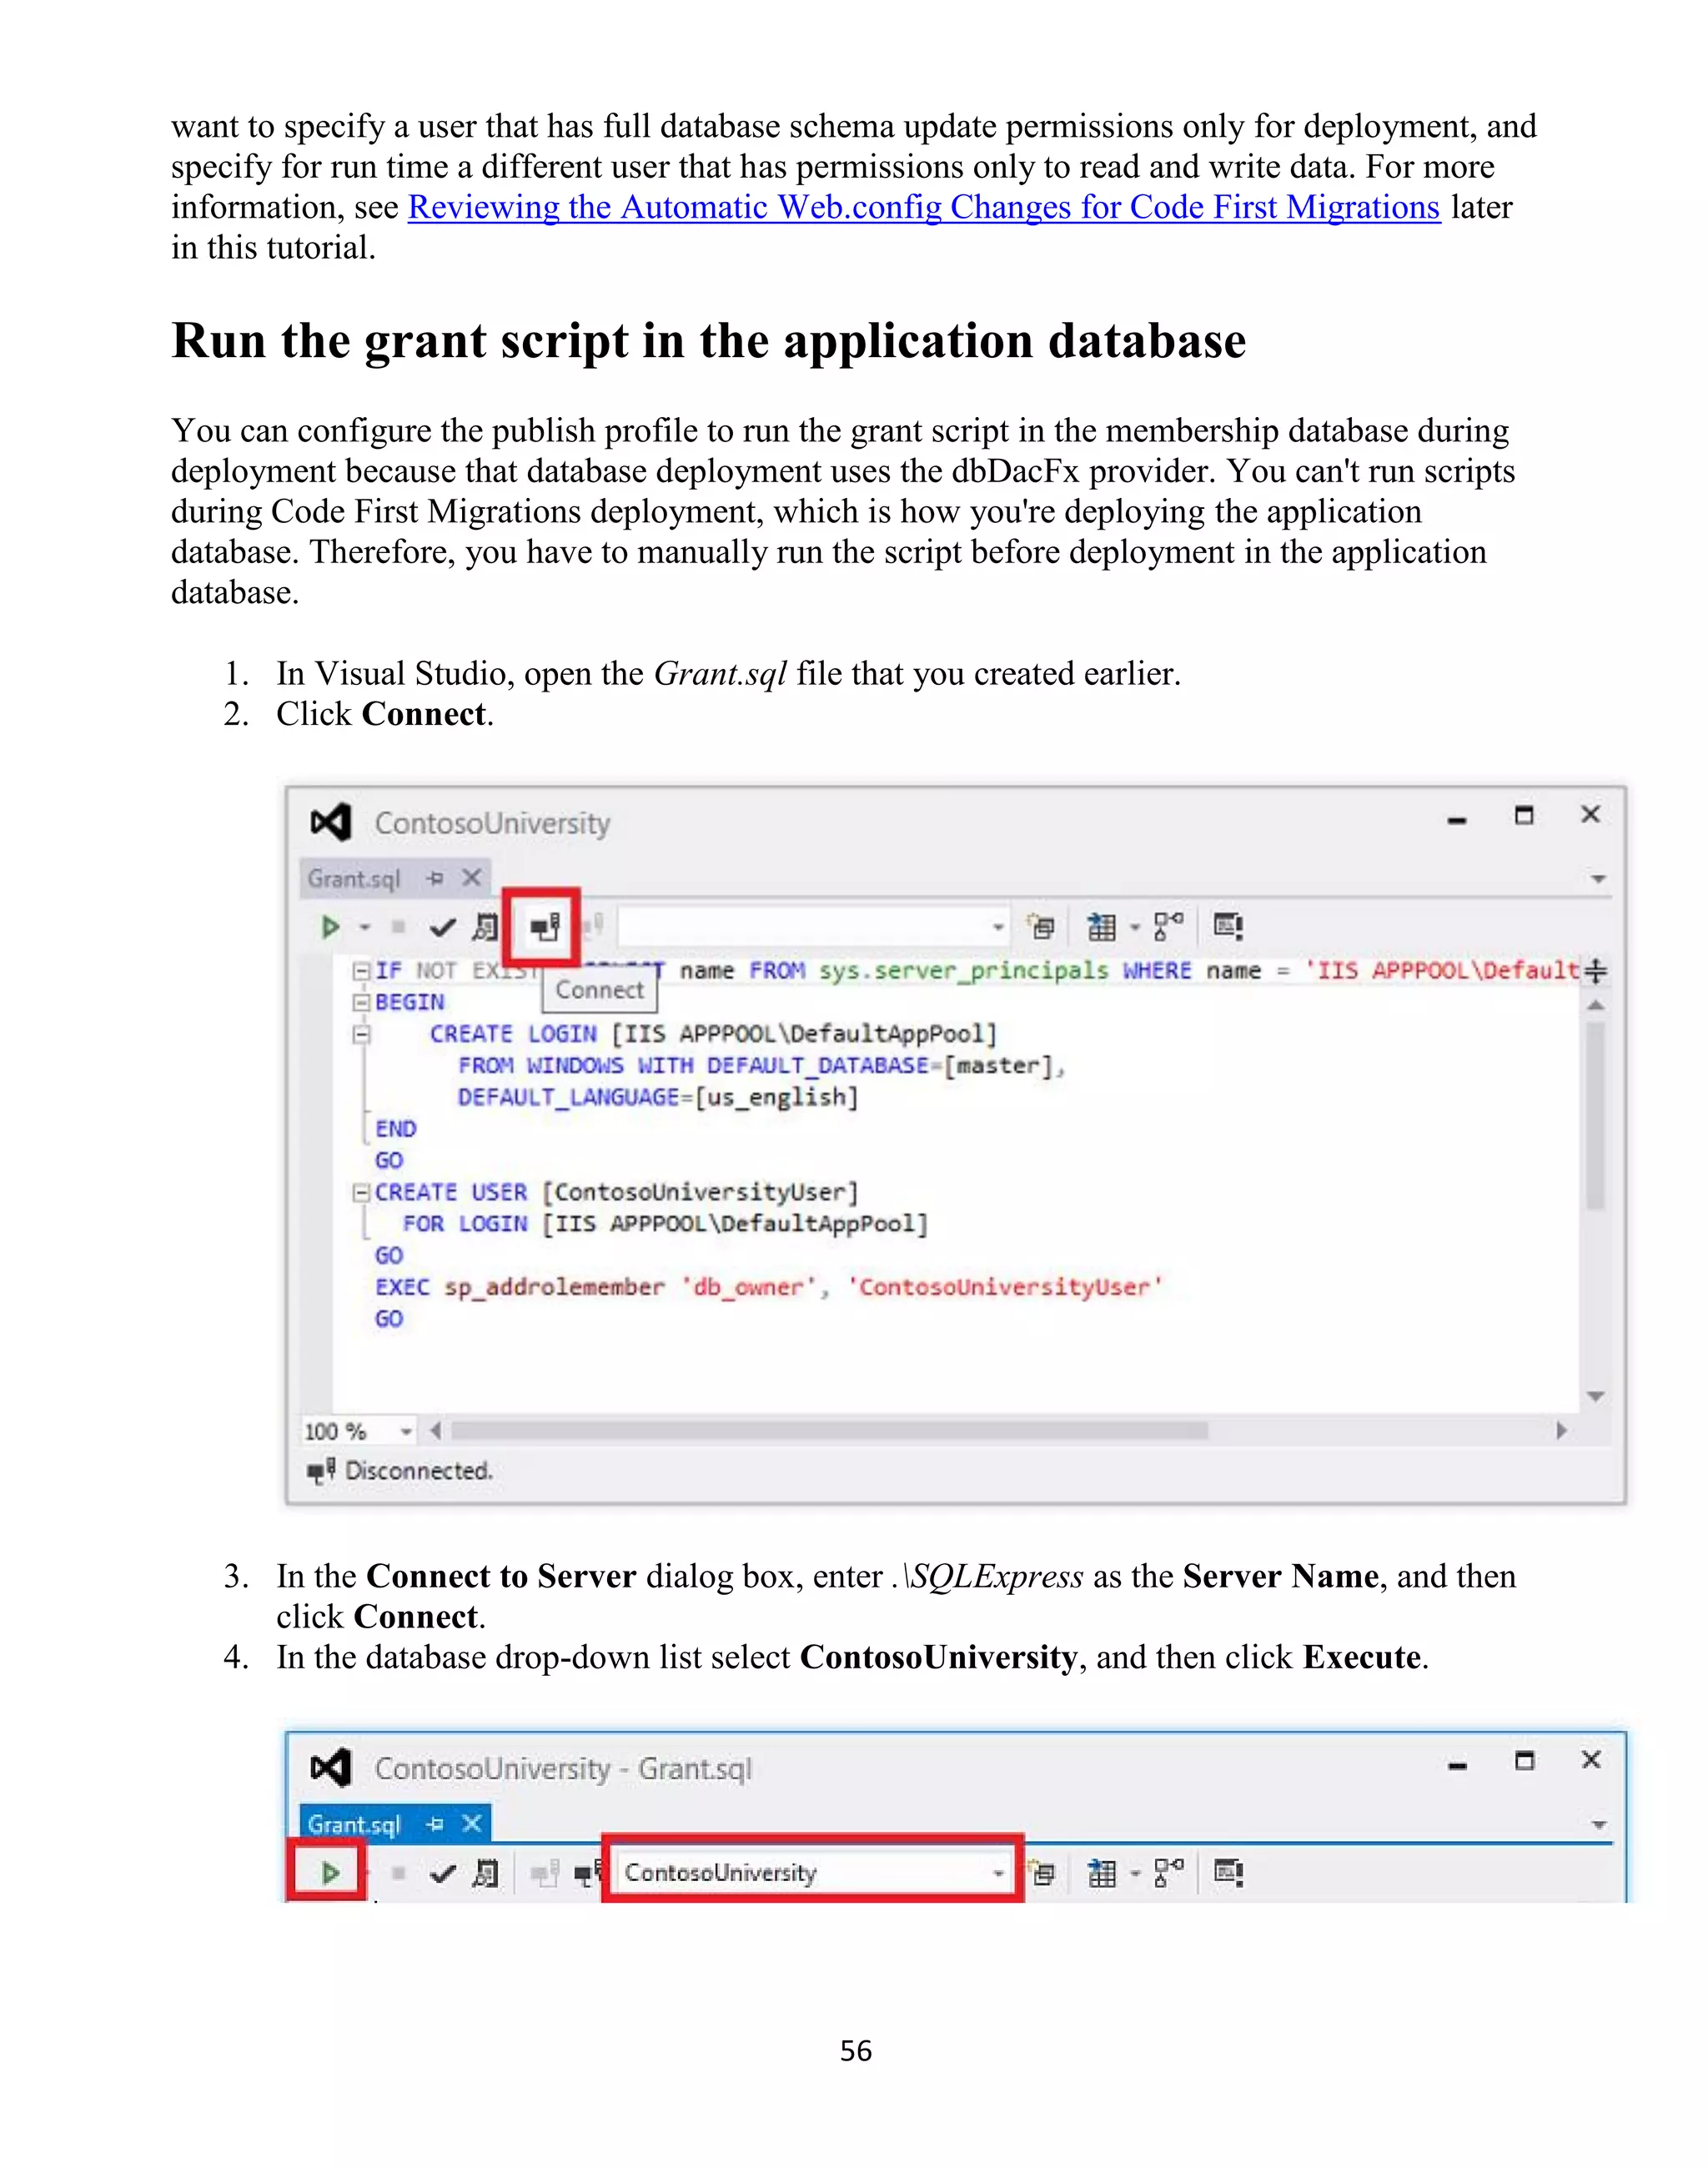Click greyed Connect icon in second window toolbar
This screenshot has width=1708, height=2168.
coord(544,1872)
